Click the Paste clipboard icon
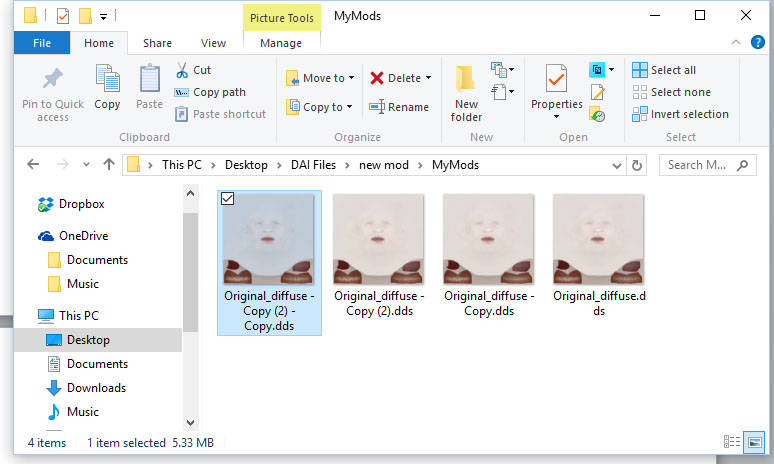This screenshot has height=464, width=774. coord(149,79)
